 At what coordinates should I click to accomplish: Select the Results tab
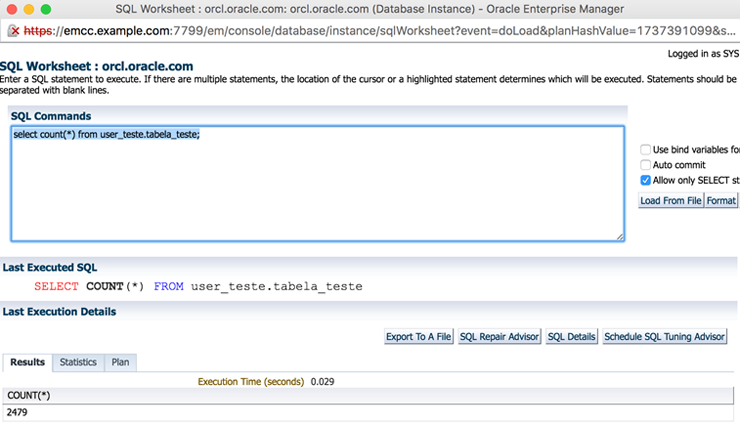coord(27,362)
